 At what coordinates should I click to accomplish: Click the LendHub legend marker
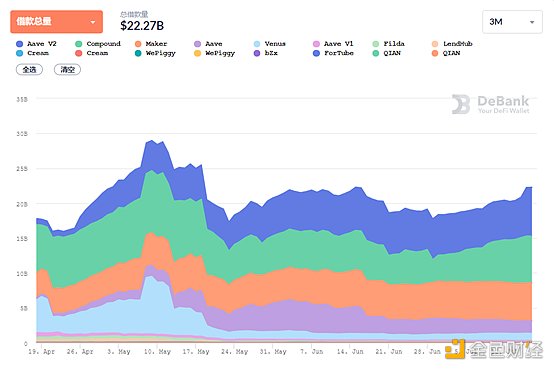435,44
